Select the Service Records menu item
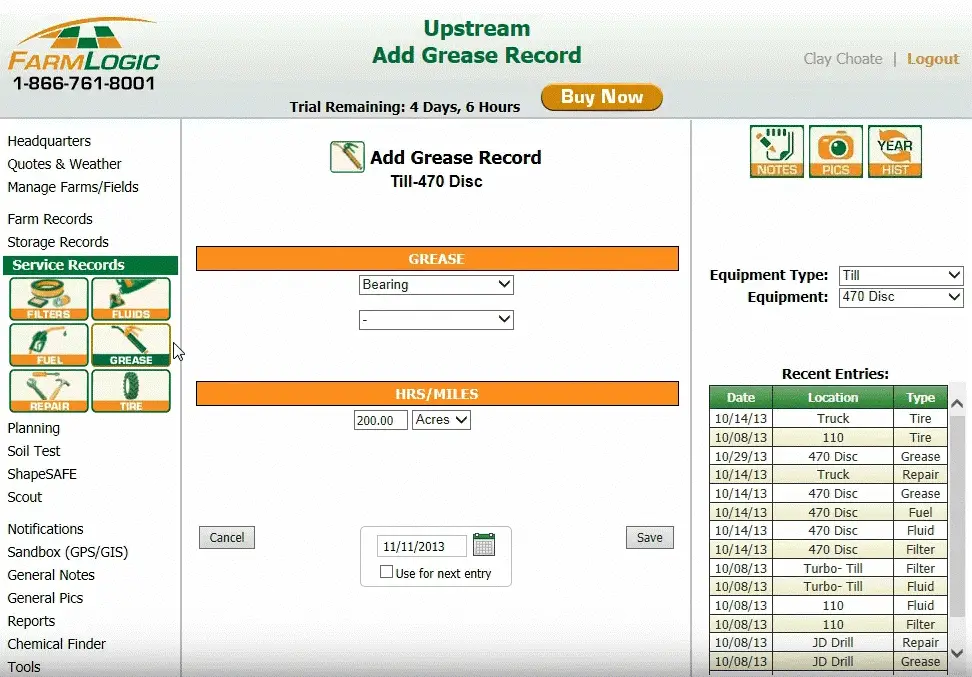The width and height of the screenshot is (972, 677). pos(91,265)
